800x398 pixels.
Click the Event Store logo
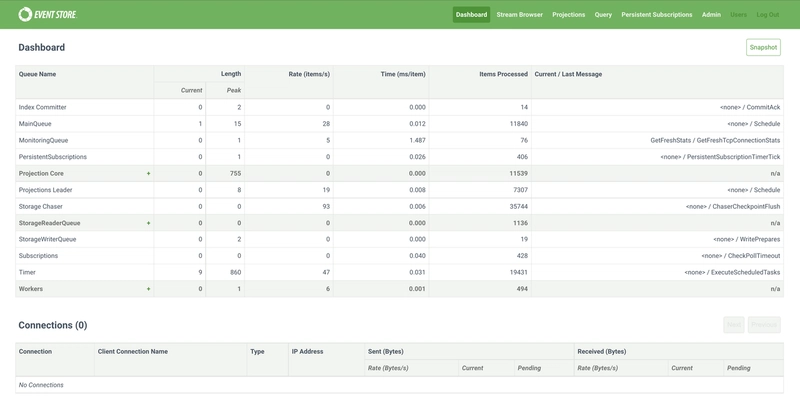click(x=47, y=14)
